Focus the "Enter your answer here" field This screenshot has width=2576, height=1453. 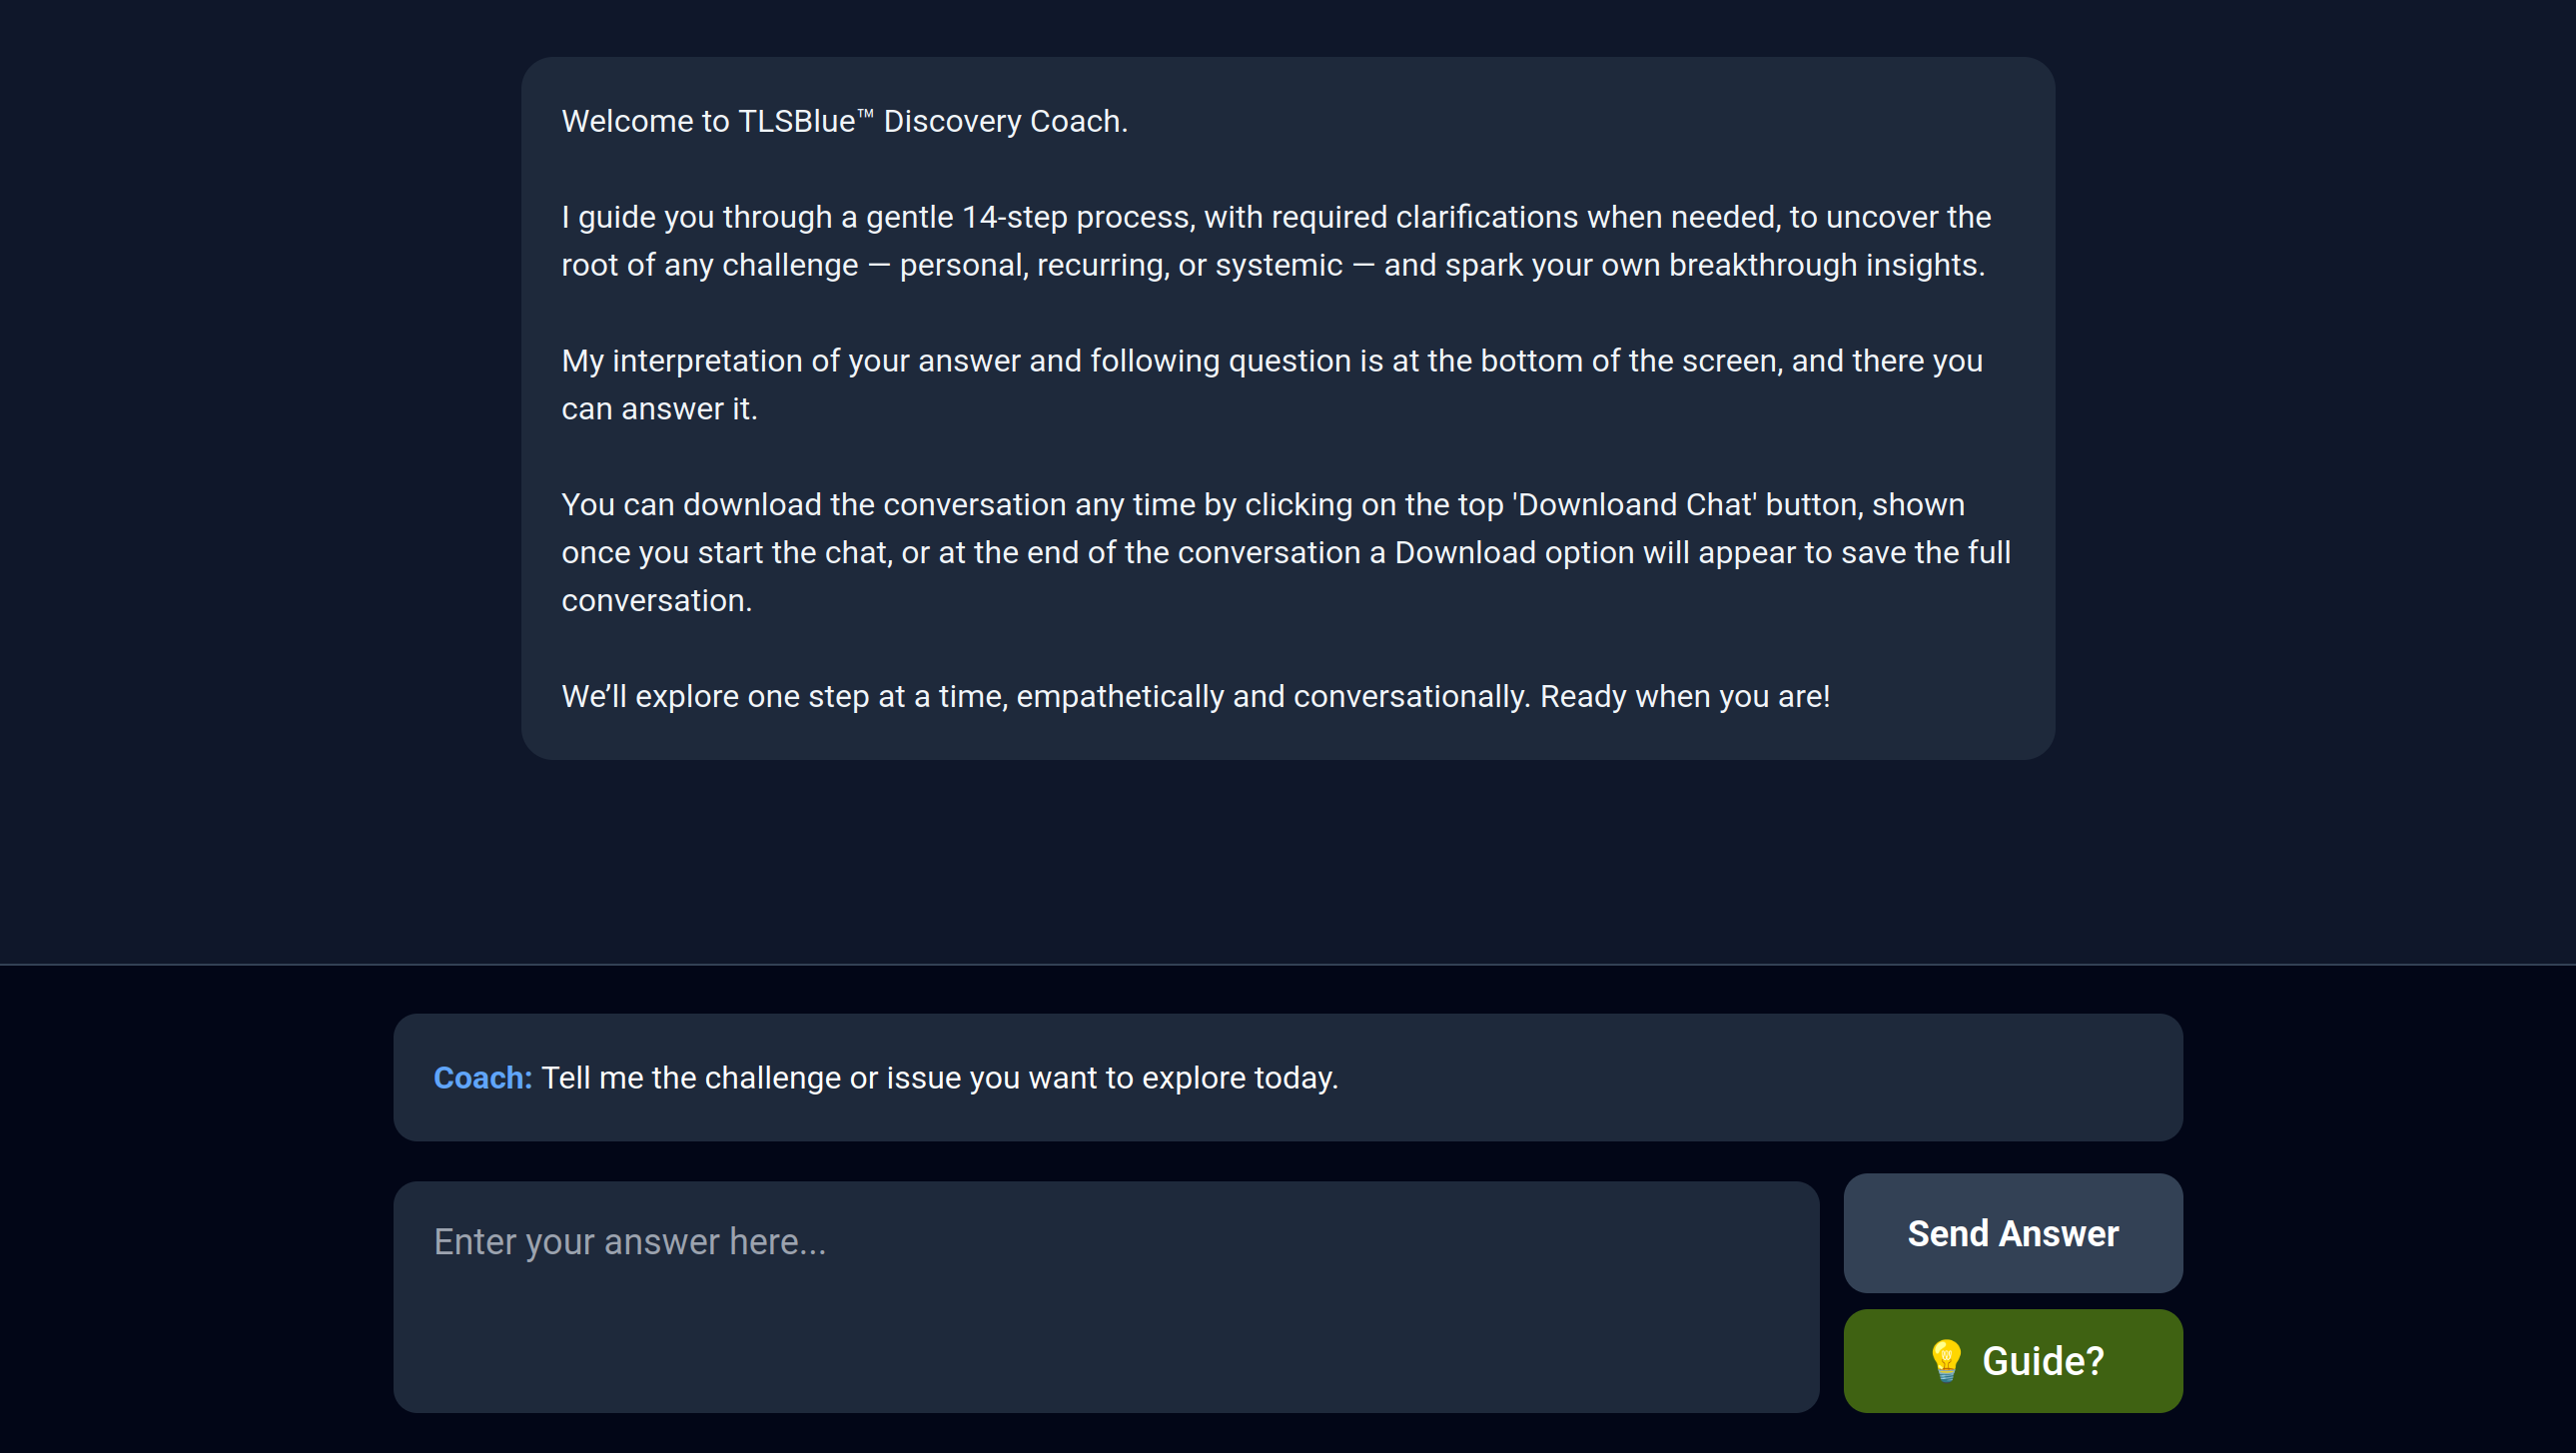pos(1105,1296)
